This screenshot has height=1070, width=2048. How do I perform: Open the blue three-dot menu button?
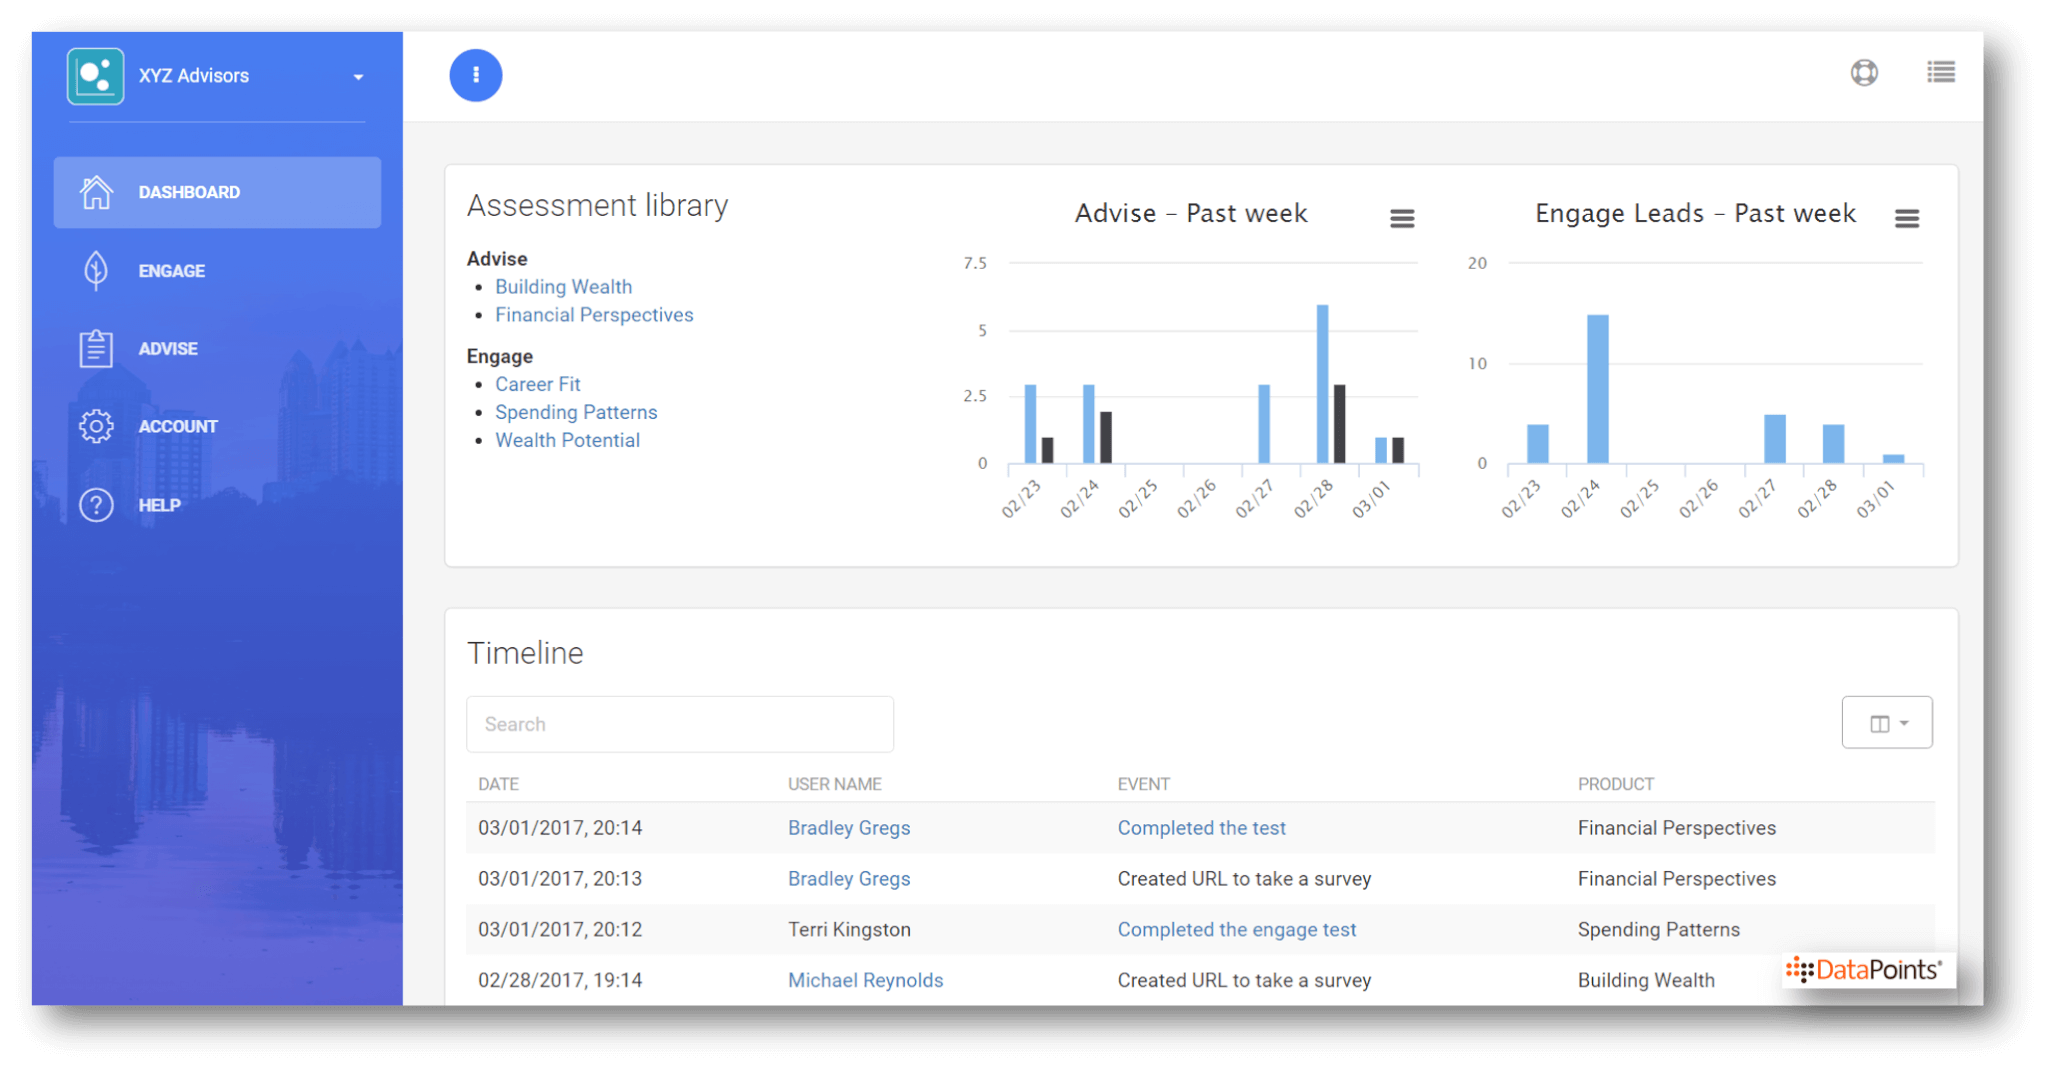pos(475,75)
